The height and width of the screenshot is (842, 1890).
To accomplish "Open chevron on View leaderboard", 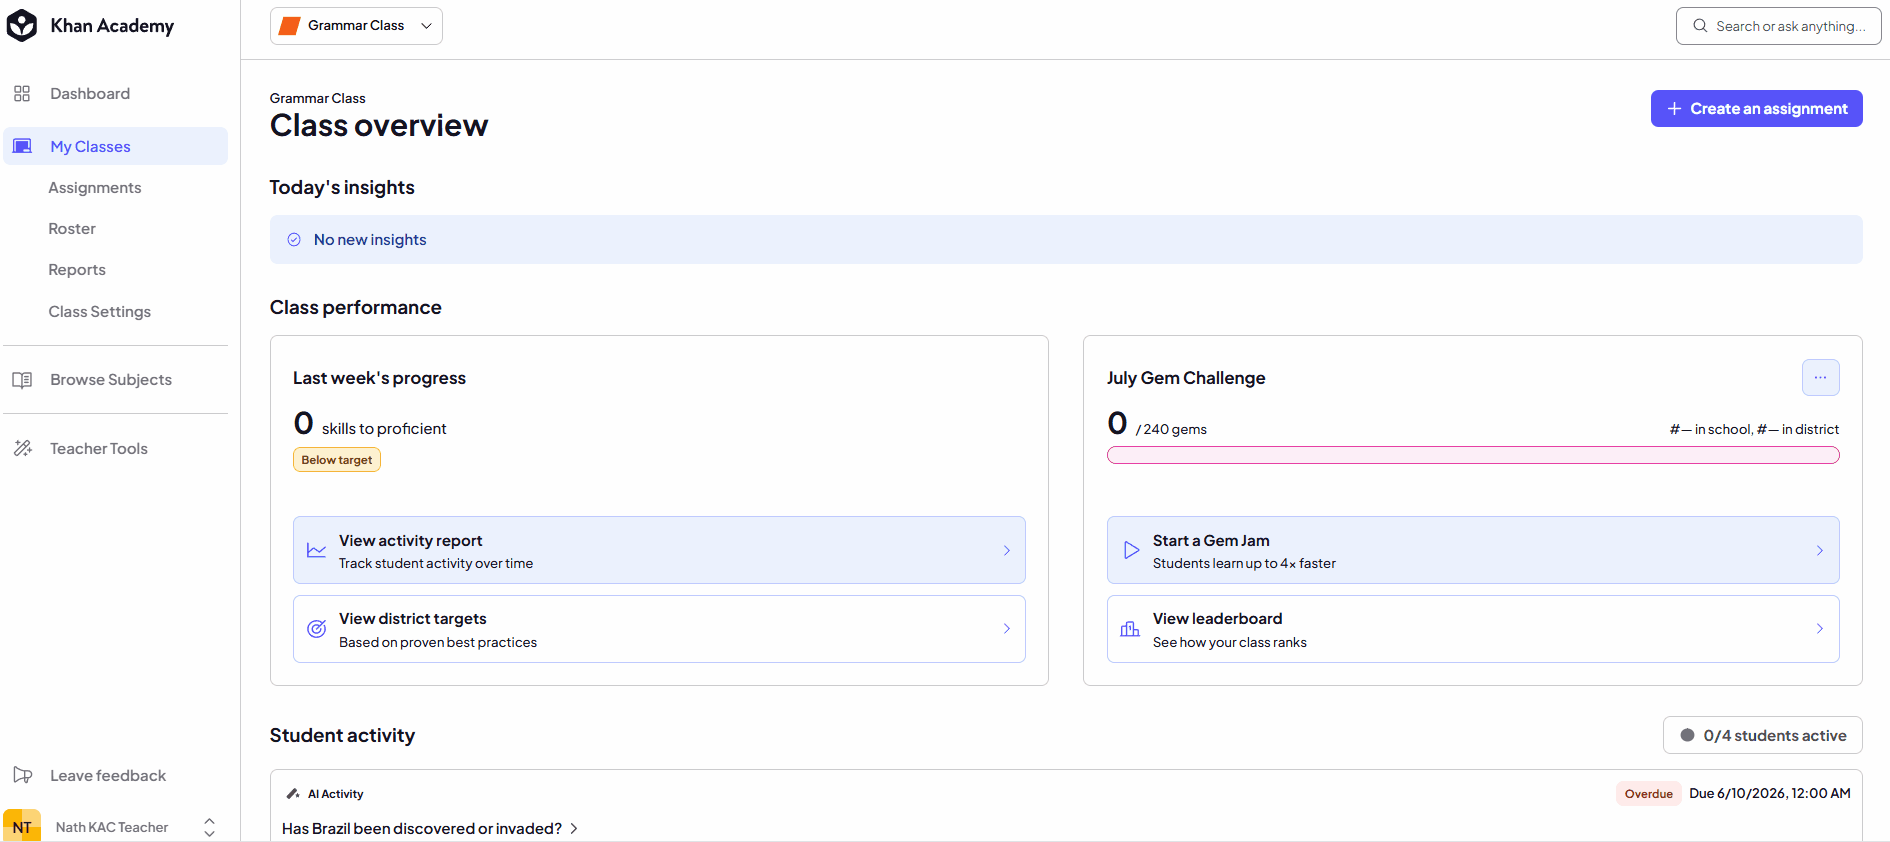I will [x=1820, y=629].
